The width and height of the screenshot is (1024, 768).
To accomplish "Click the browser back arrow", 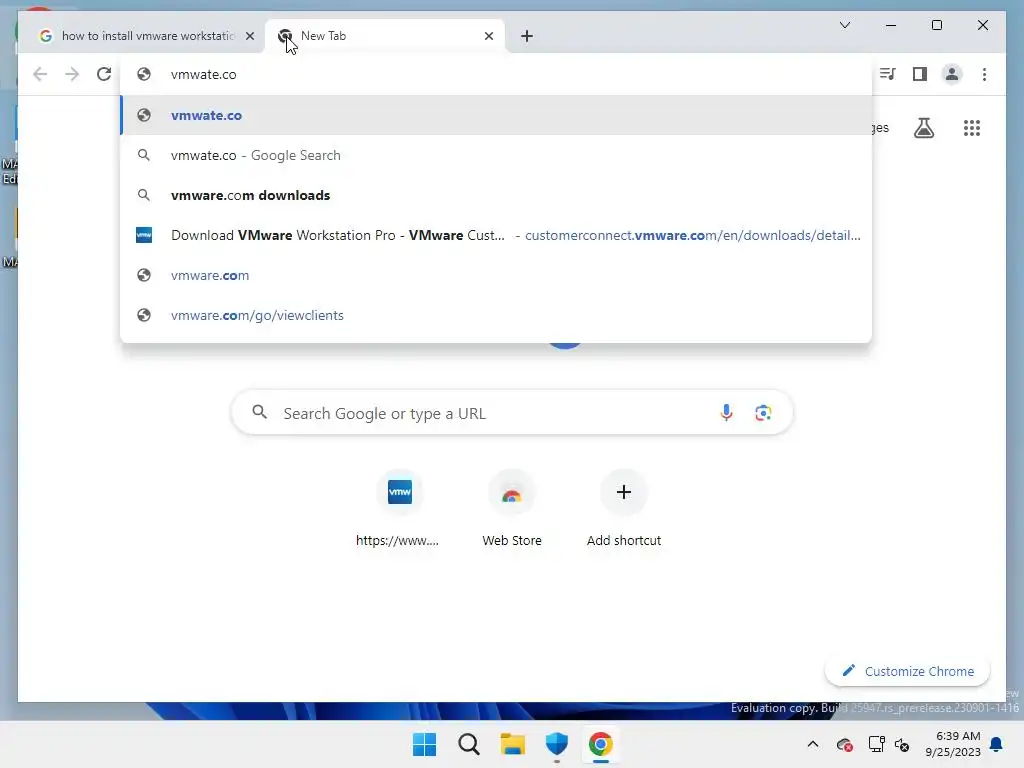I will tap(40, 74).
